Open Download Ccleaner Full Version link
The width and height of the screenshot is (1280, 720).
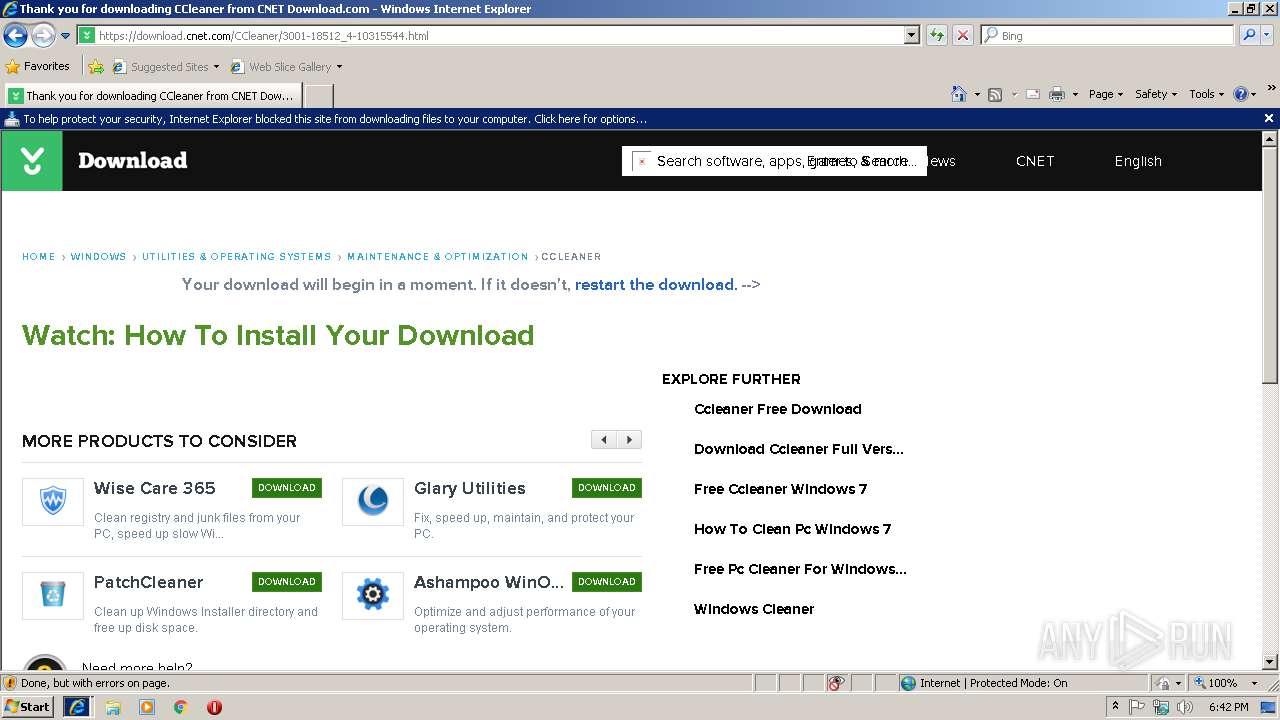click(x=798, y=449)
